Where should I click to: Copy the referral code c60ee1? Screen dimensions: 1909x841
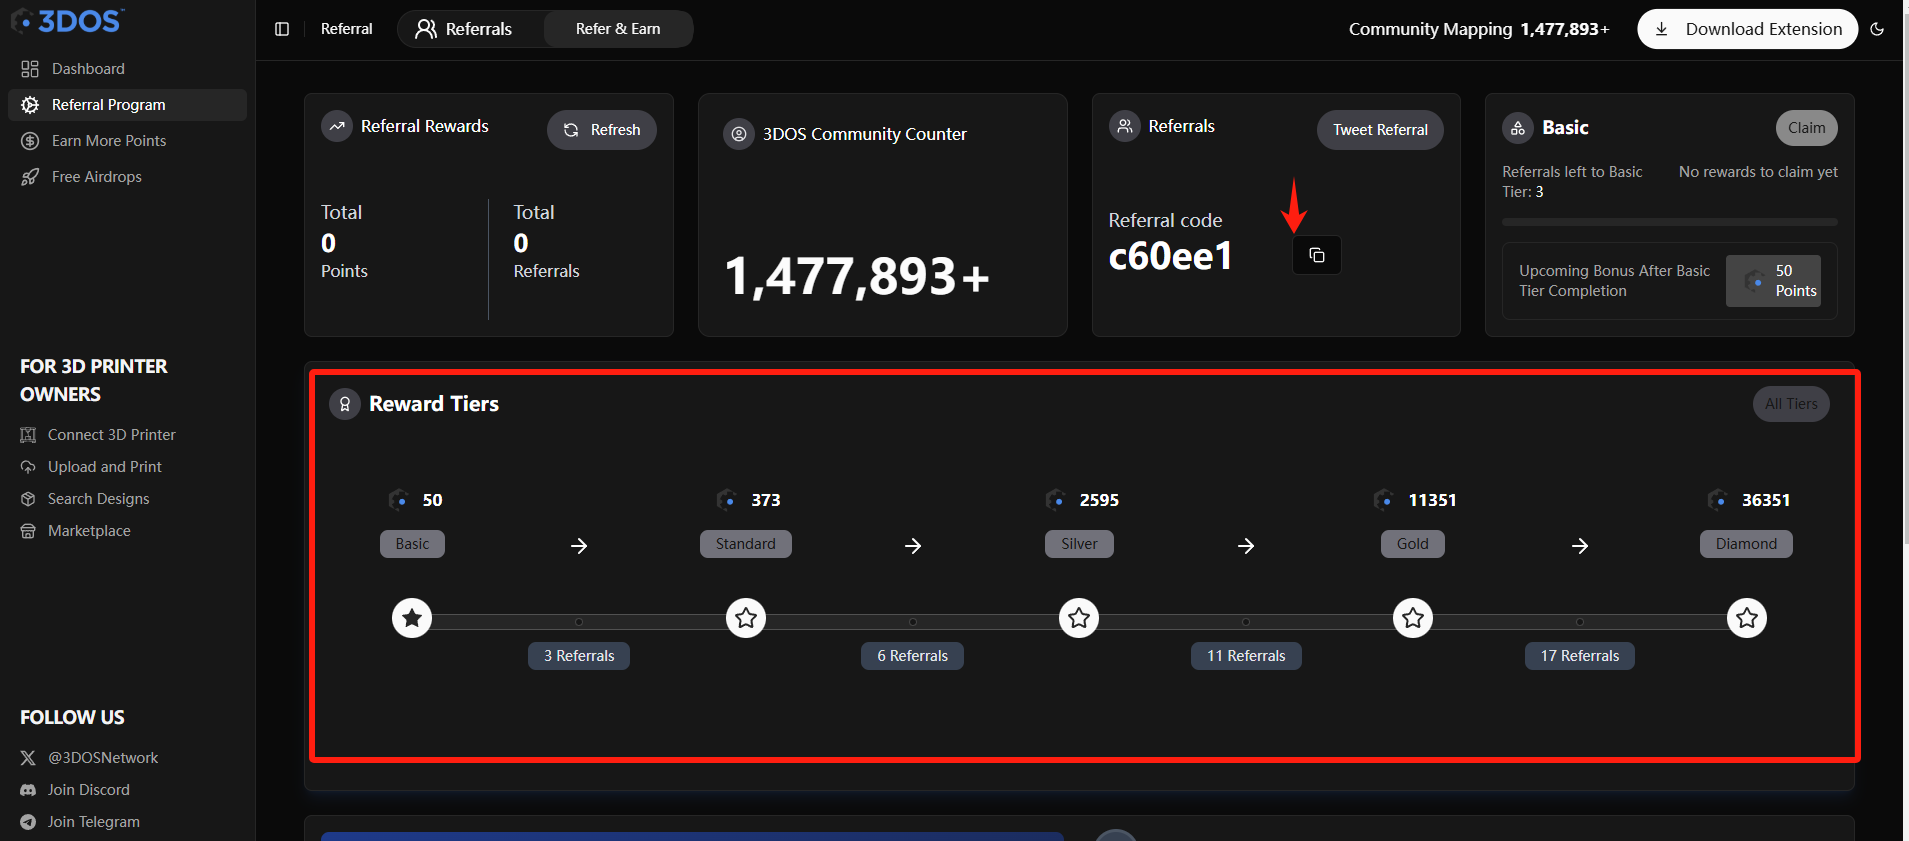(1316, 255)
